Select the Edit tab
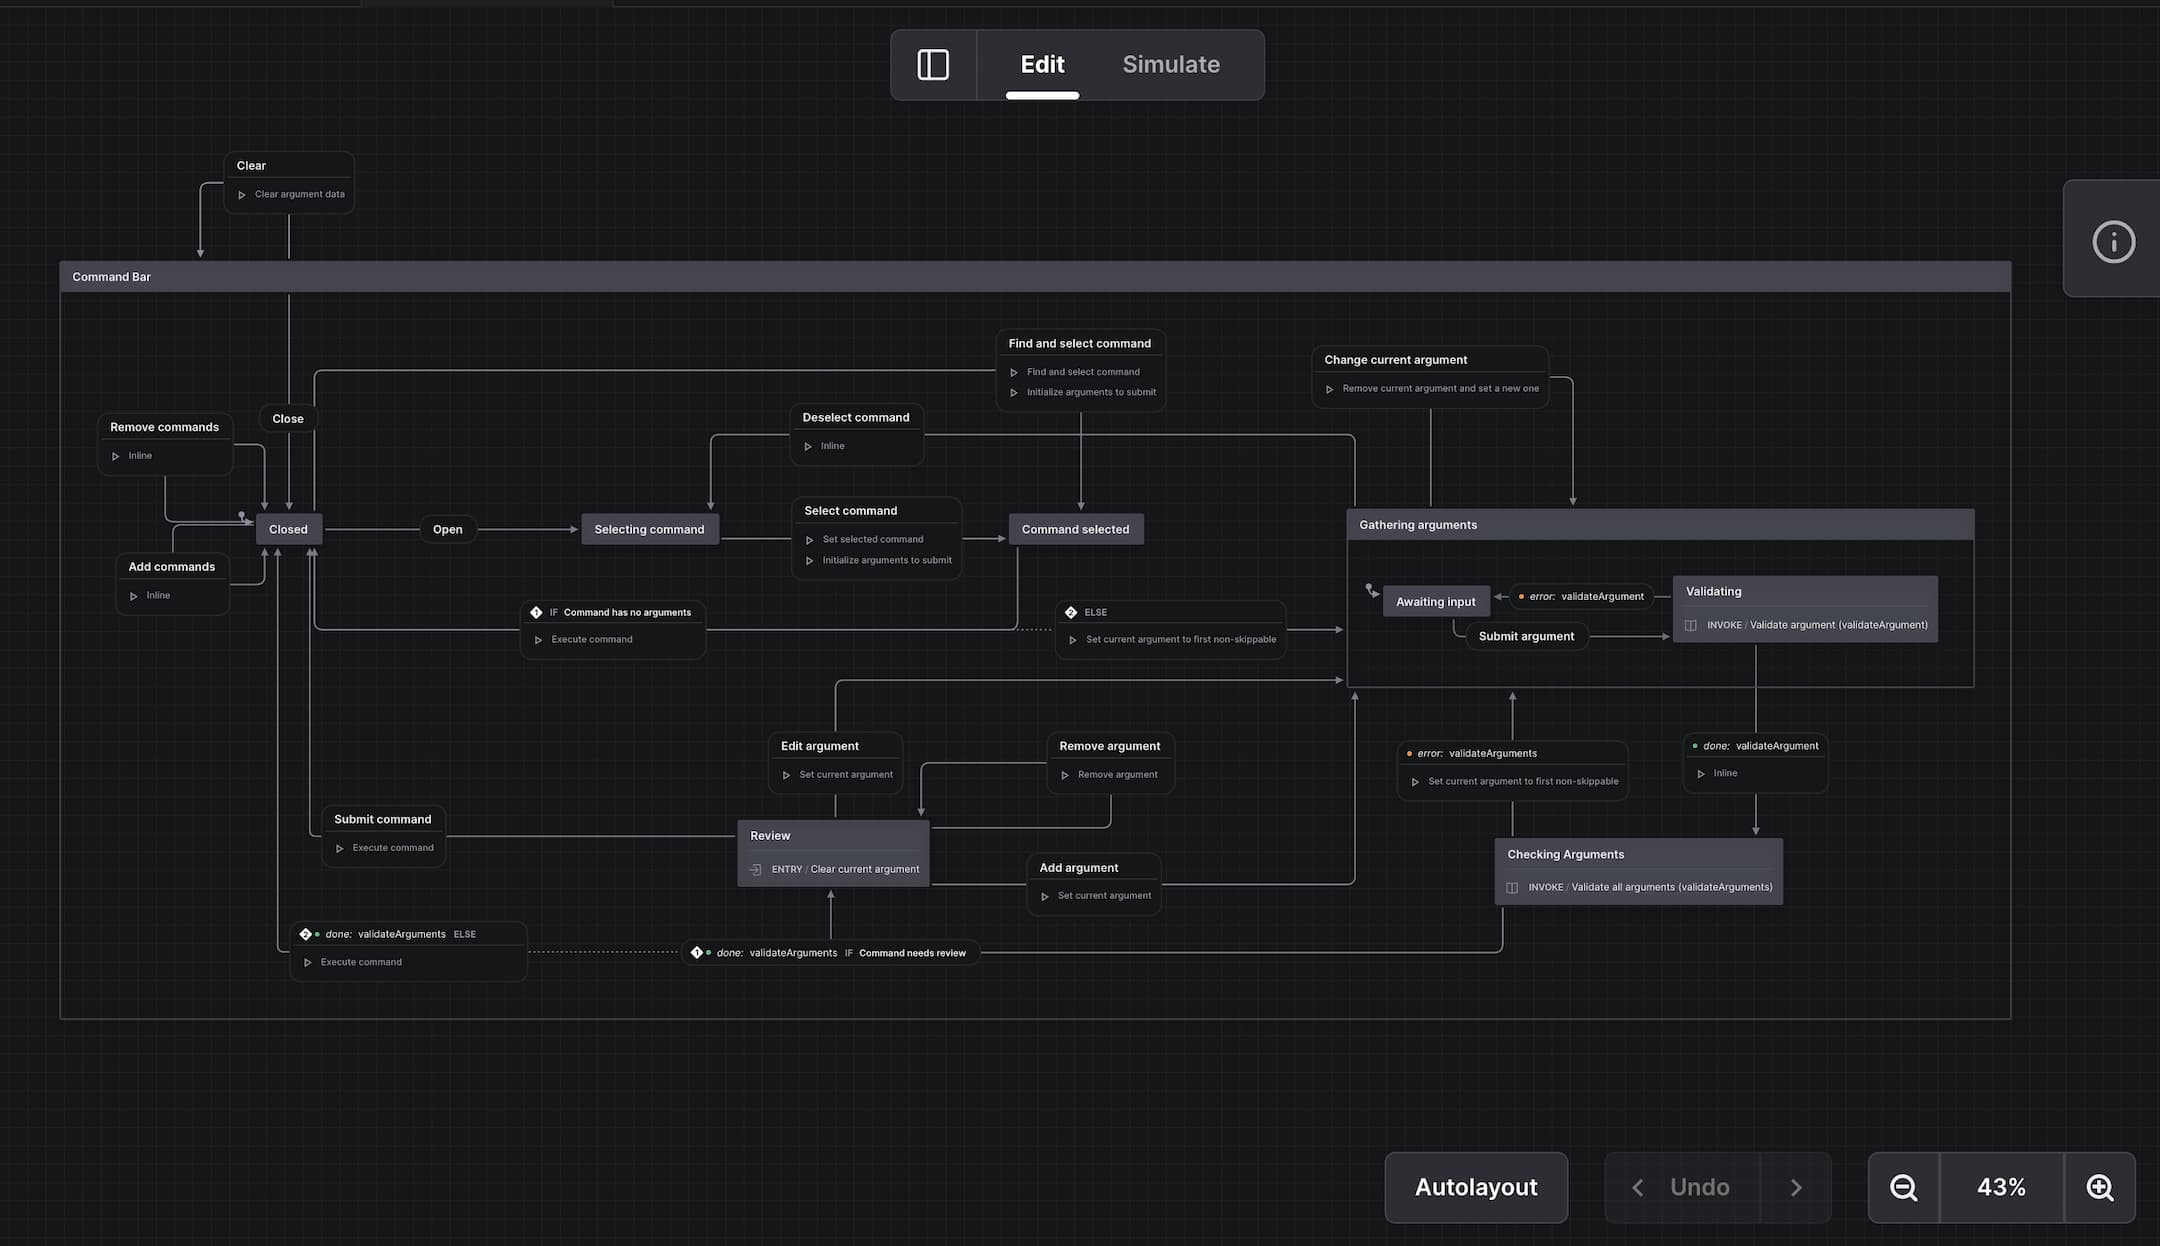Screen dimensions: 2160x1246 [x=1041, y=64]
